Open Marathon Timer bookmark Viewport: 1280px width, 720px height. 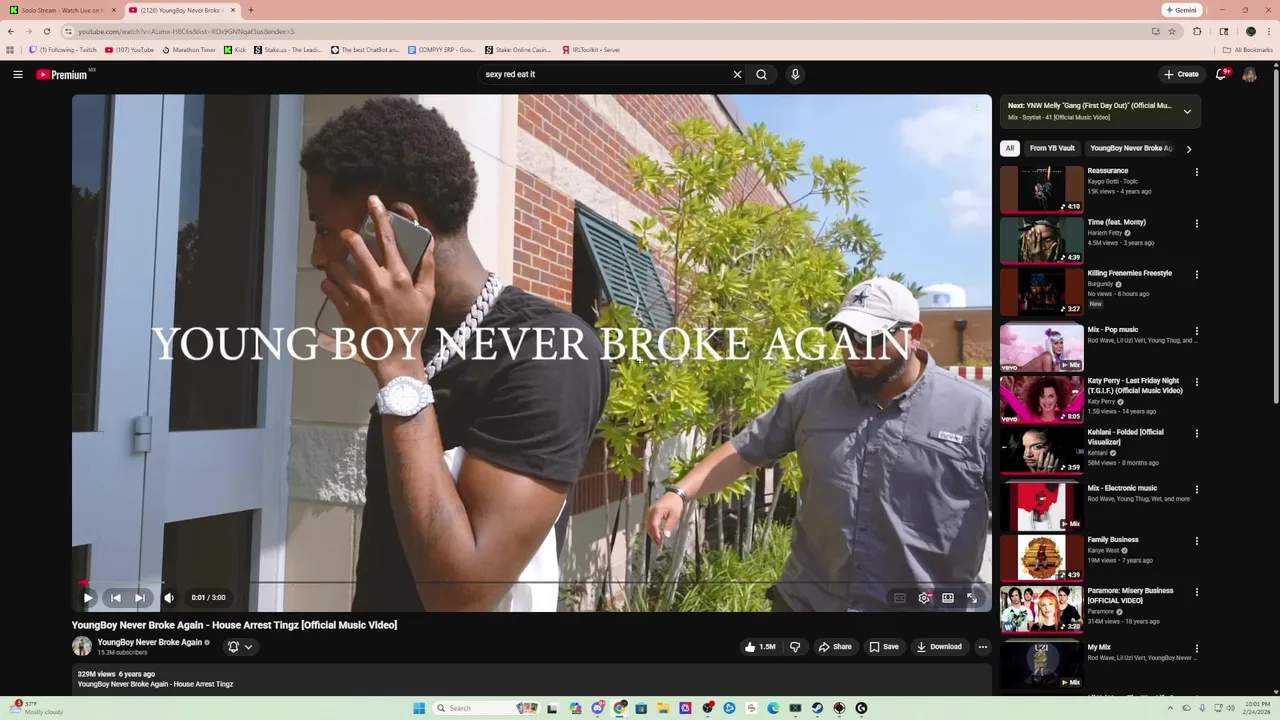point(189,50)
